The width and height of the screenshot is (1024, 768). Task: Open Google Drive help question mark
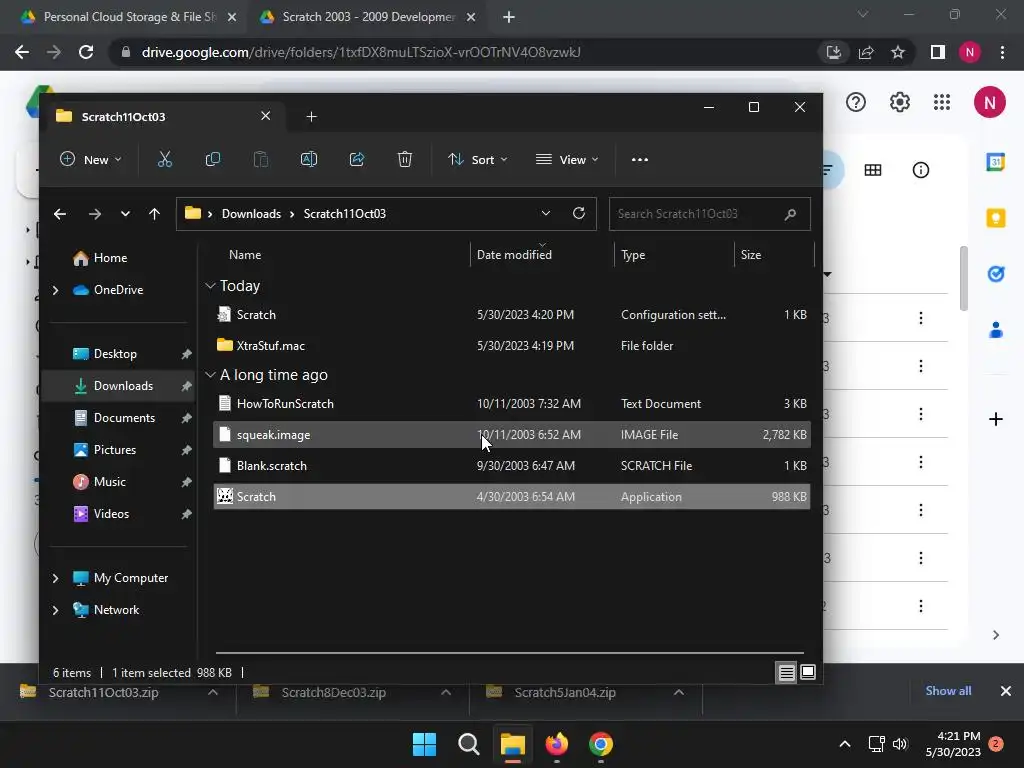[856, 103]
